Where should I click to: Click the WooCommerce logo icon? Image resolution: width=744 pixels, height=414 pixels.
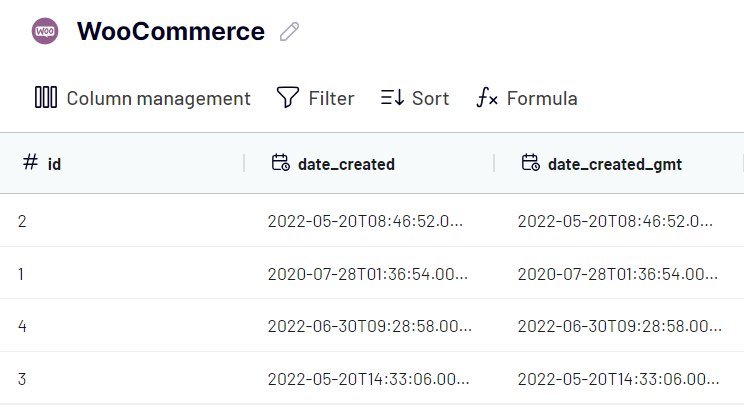[45, 31]
